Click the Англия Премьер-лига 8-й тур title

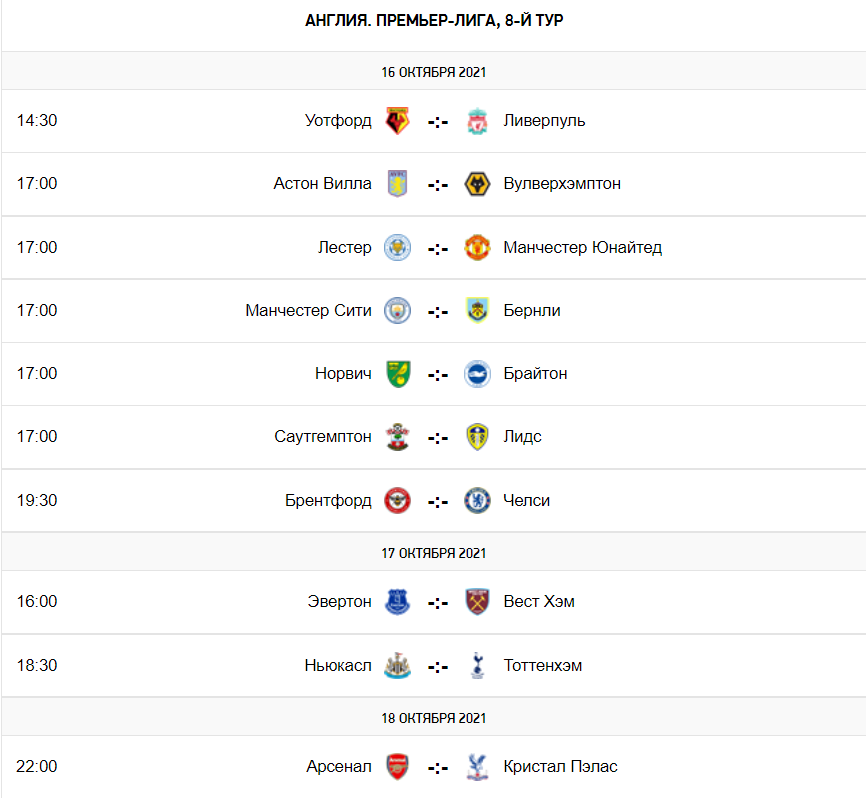433,20
